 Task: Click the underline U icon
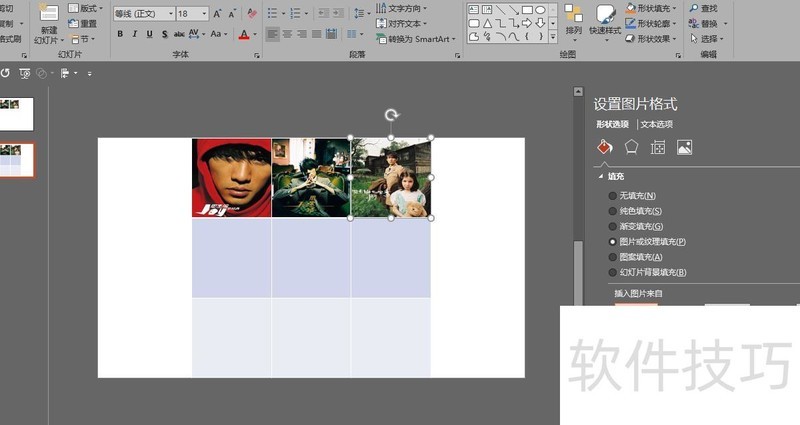150,33
